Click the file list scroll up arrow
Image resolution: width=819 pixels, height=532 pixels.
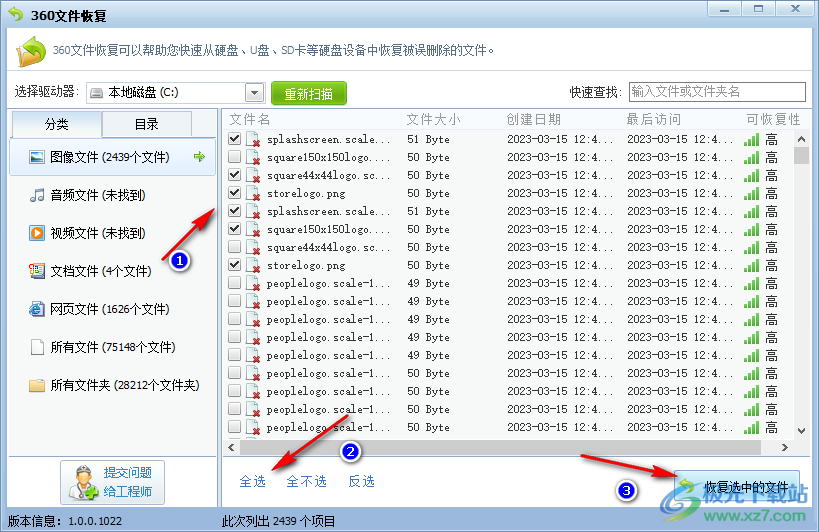(x=801, y=139)
